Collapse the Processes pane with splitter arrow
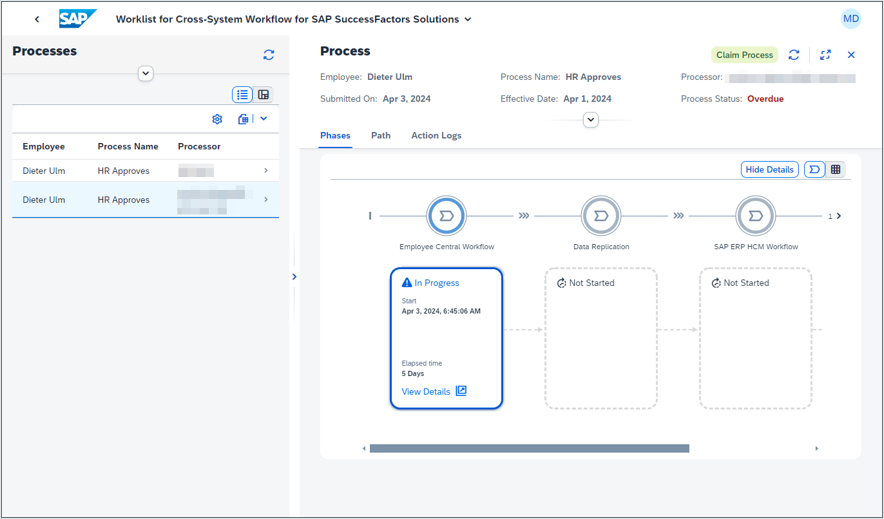This screenshot has height=519, width=884. click(x=294, y=277)
